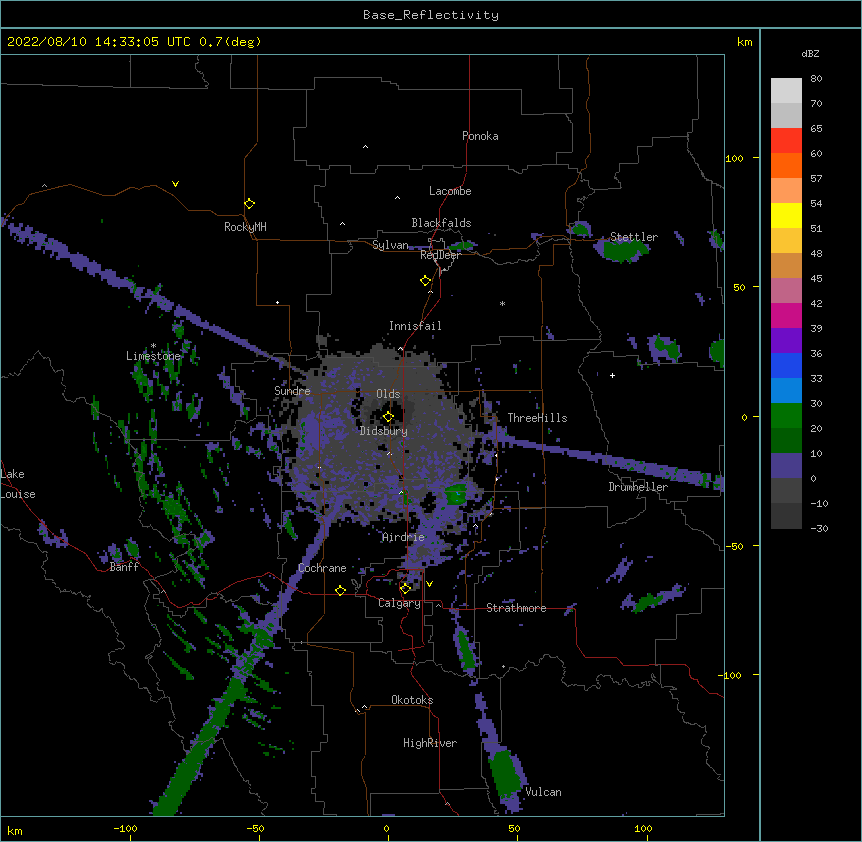Image resolution: width=862 pixels, height=842 pixels.
Task: Click the Lacombe label
Action: (450, 191)
